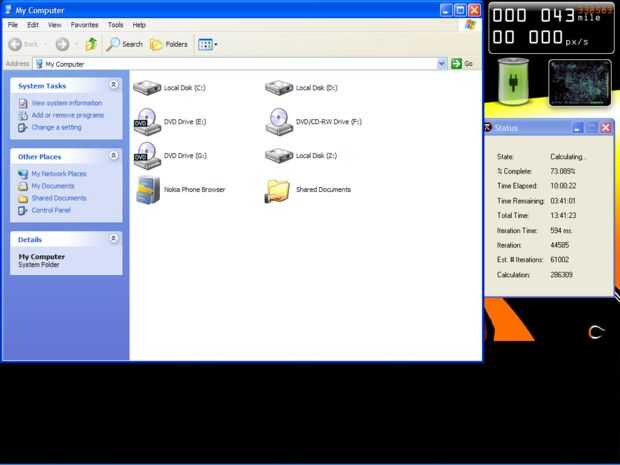The height and width of the screenshot is (465, 620).
Task: Click the green Go button
Action: pos(462,64)
